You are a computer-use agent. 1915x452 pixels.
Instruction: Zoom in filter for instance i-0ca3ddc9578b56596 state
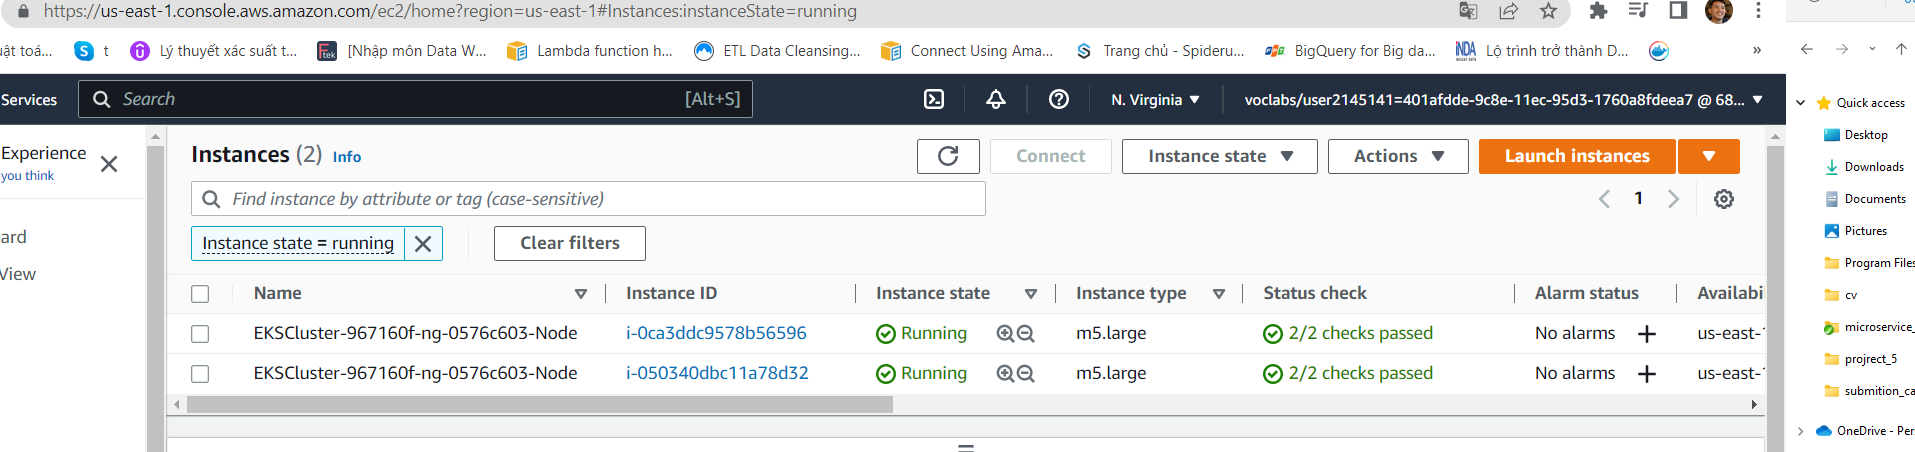(1005, 334)
